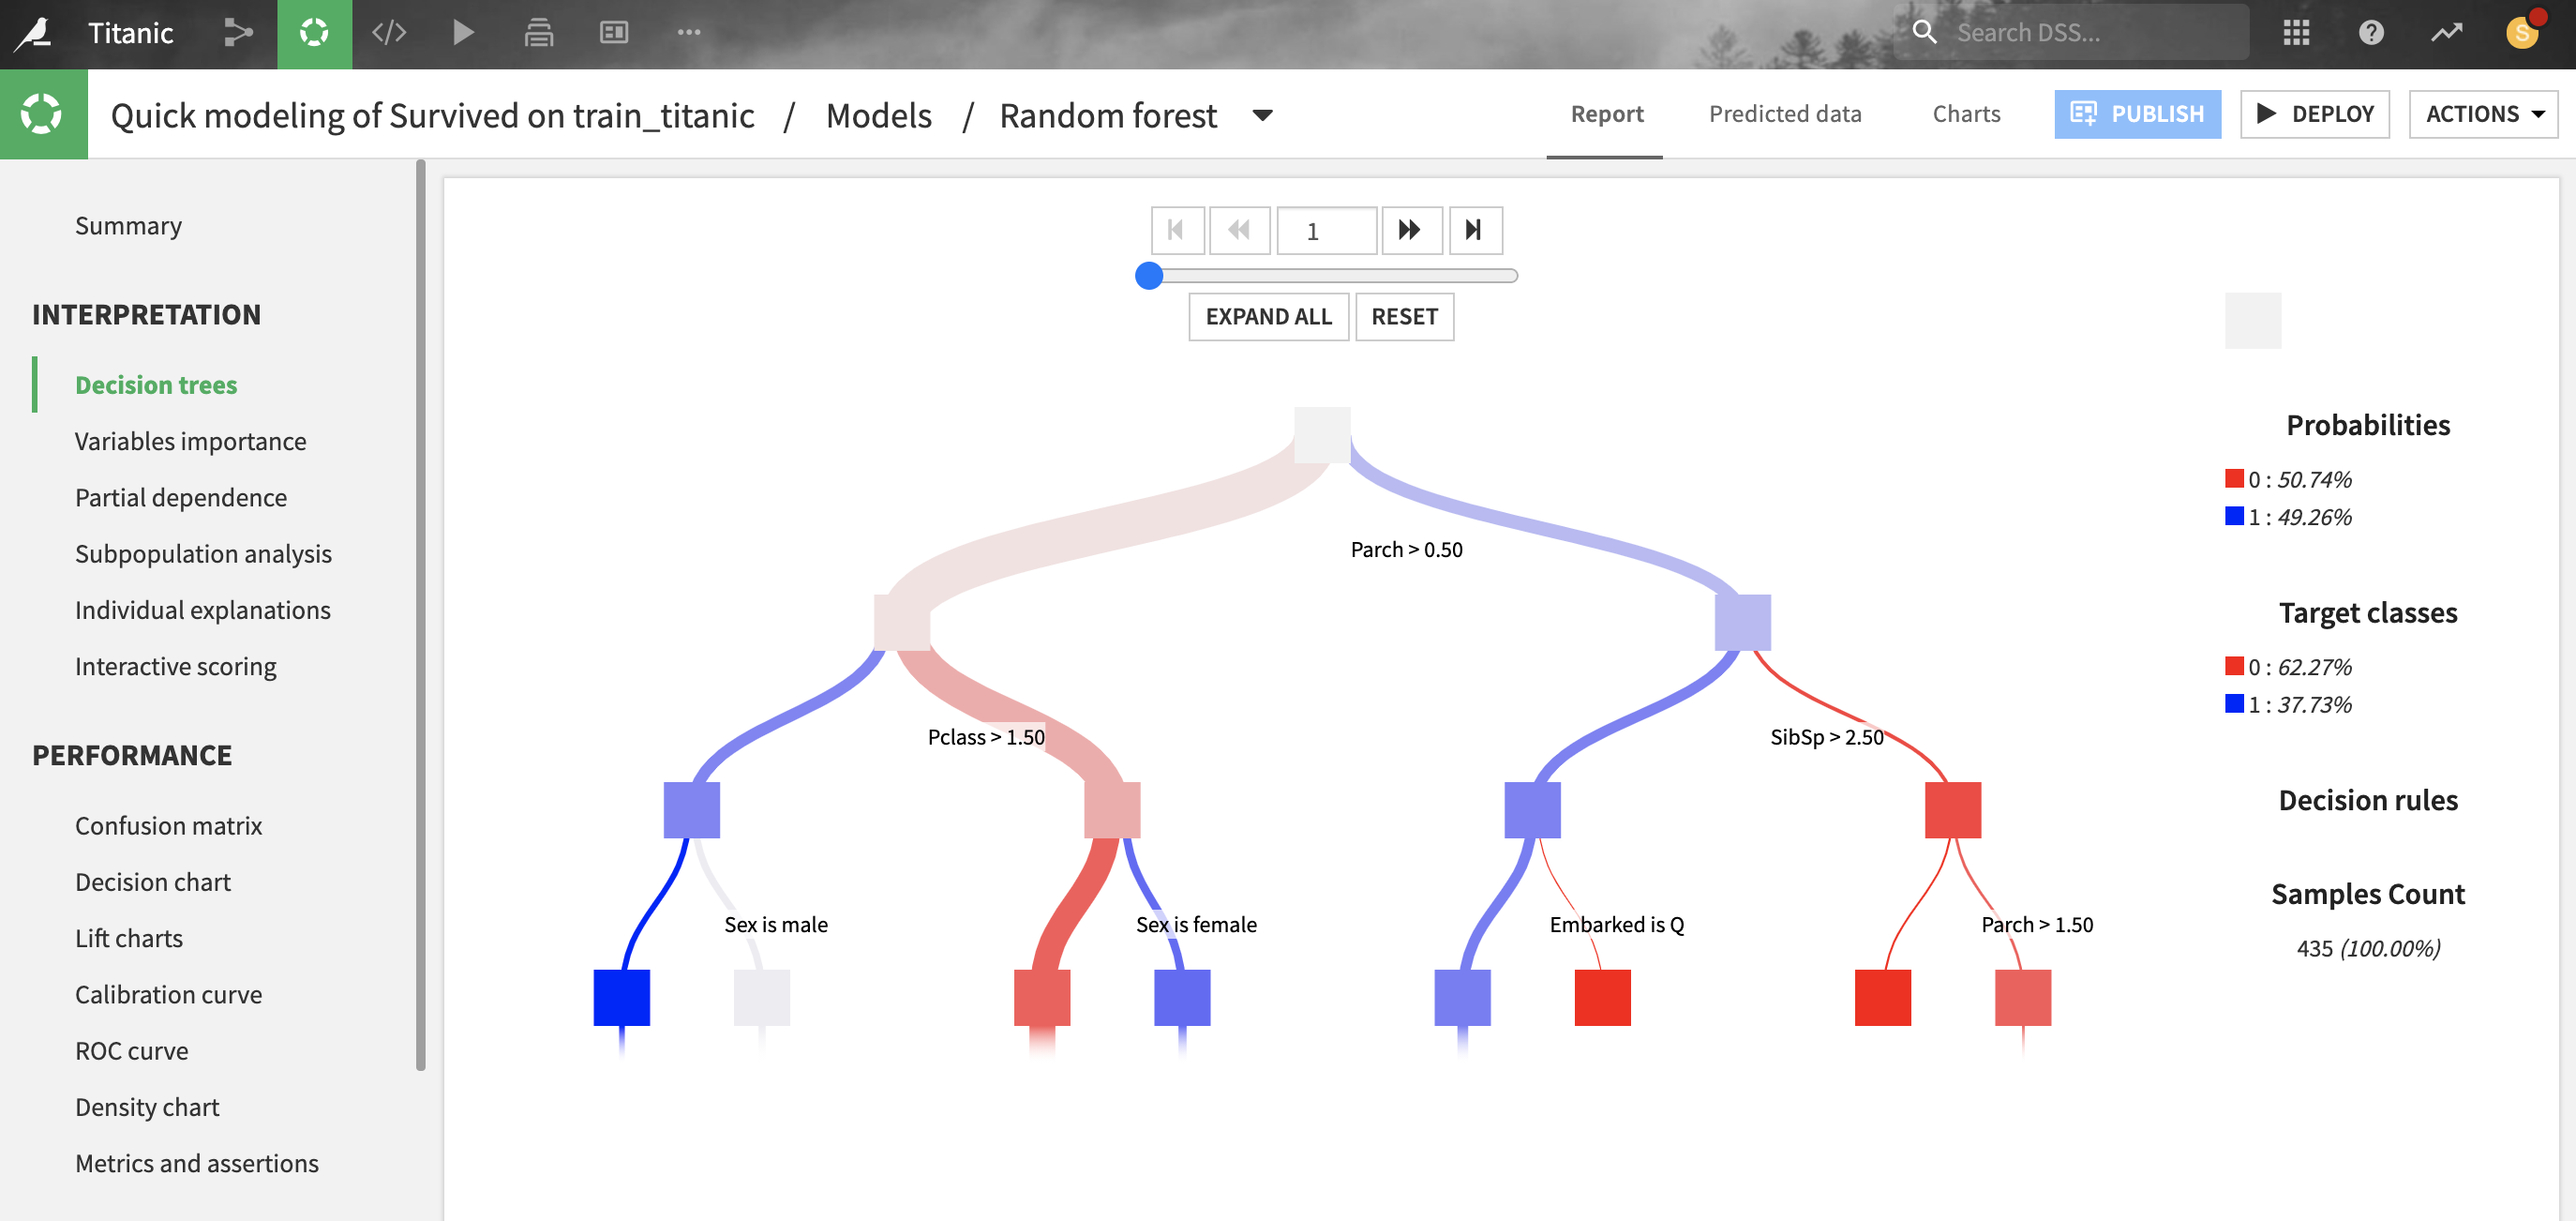
Task: Click the Confusion matrix menu item
Action: point(168,825)
